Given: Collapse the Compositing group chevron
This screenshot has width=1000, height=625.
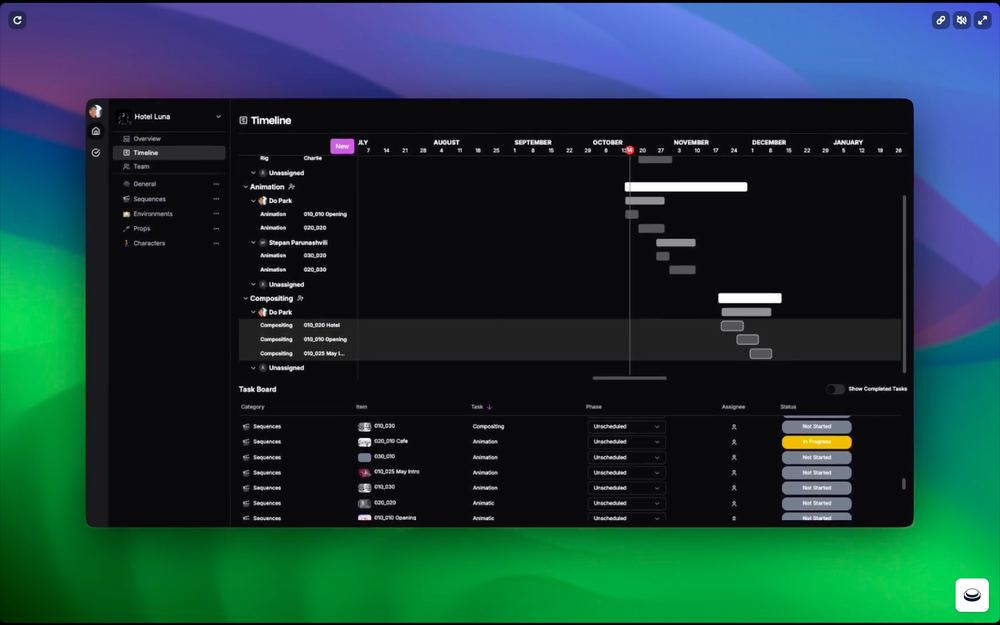Looking at the screenshot, I should point(246,298).
